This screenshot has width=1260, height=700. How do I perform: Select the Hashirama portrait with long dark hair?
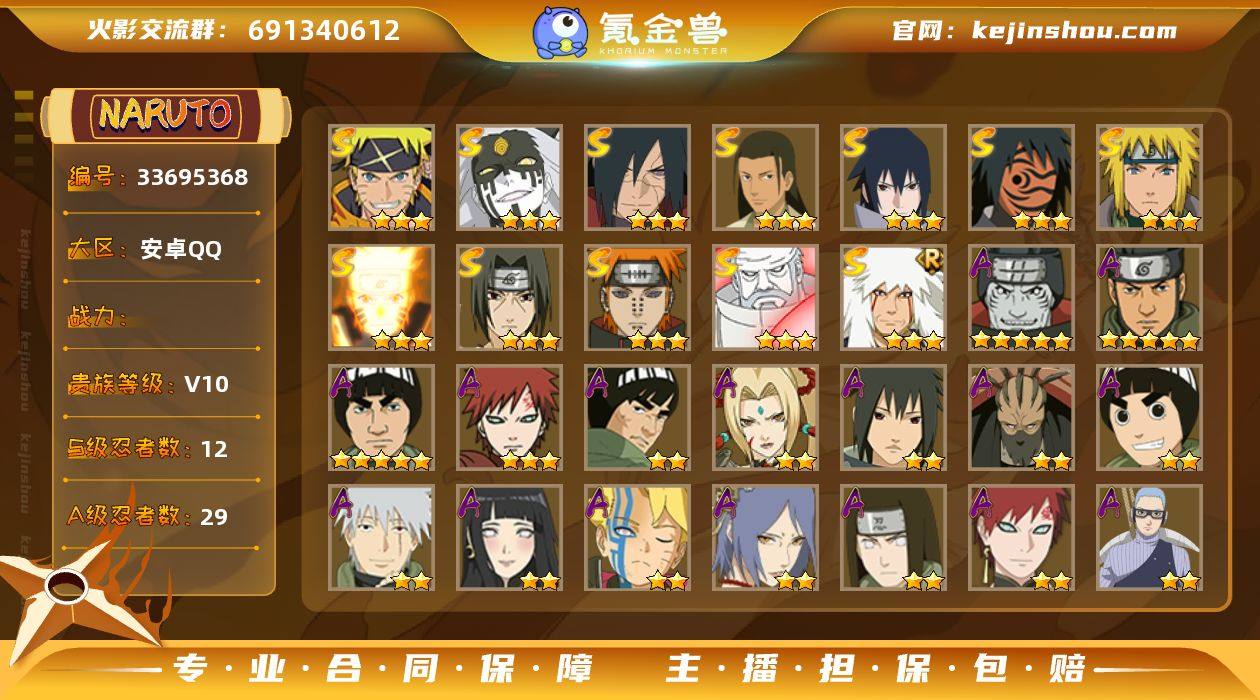pyautogui.click(x=765, y=178)
